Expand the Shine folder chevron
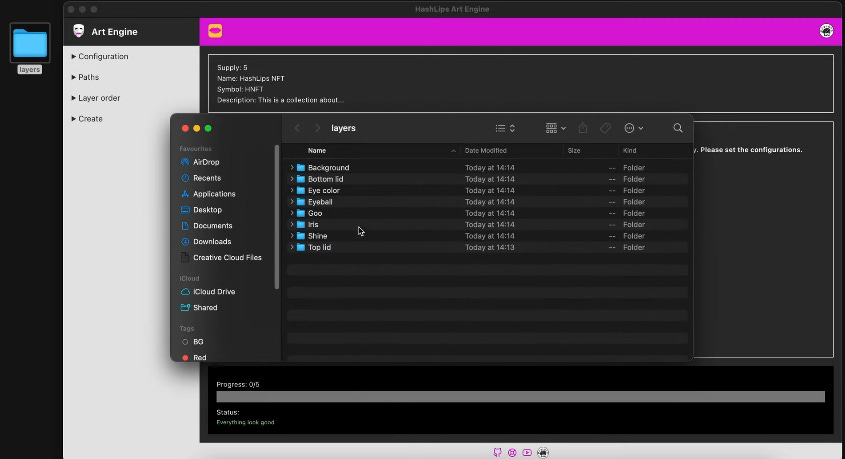 (292, 235)
